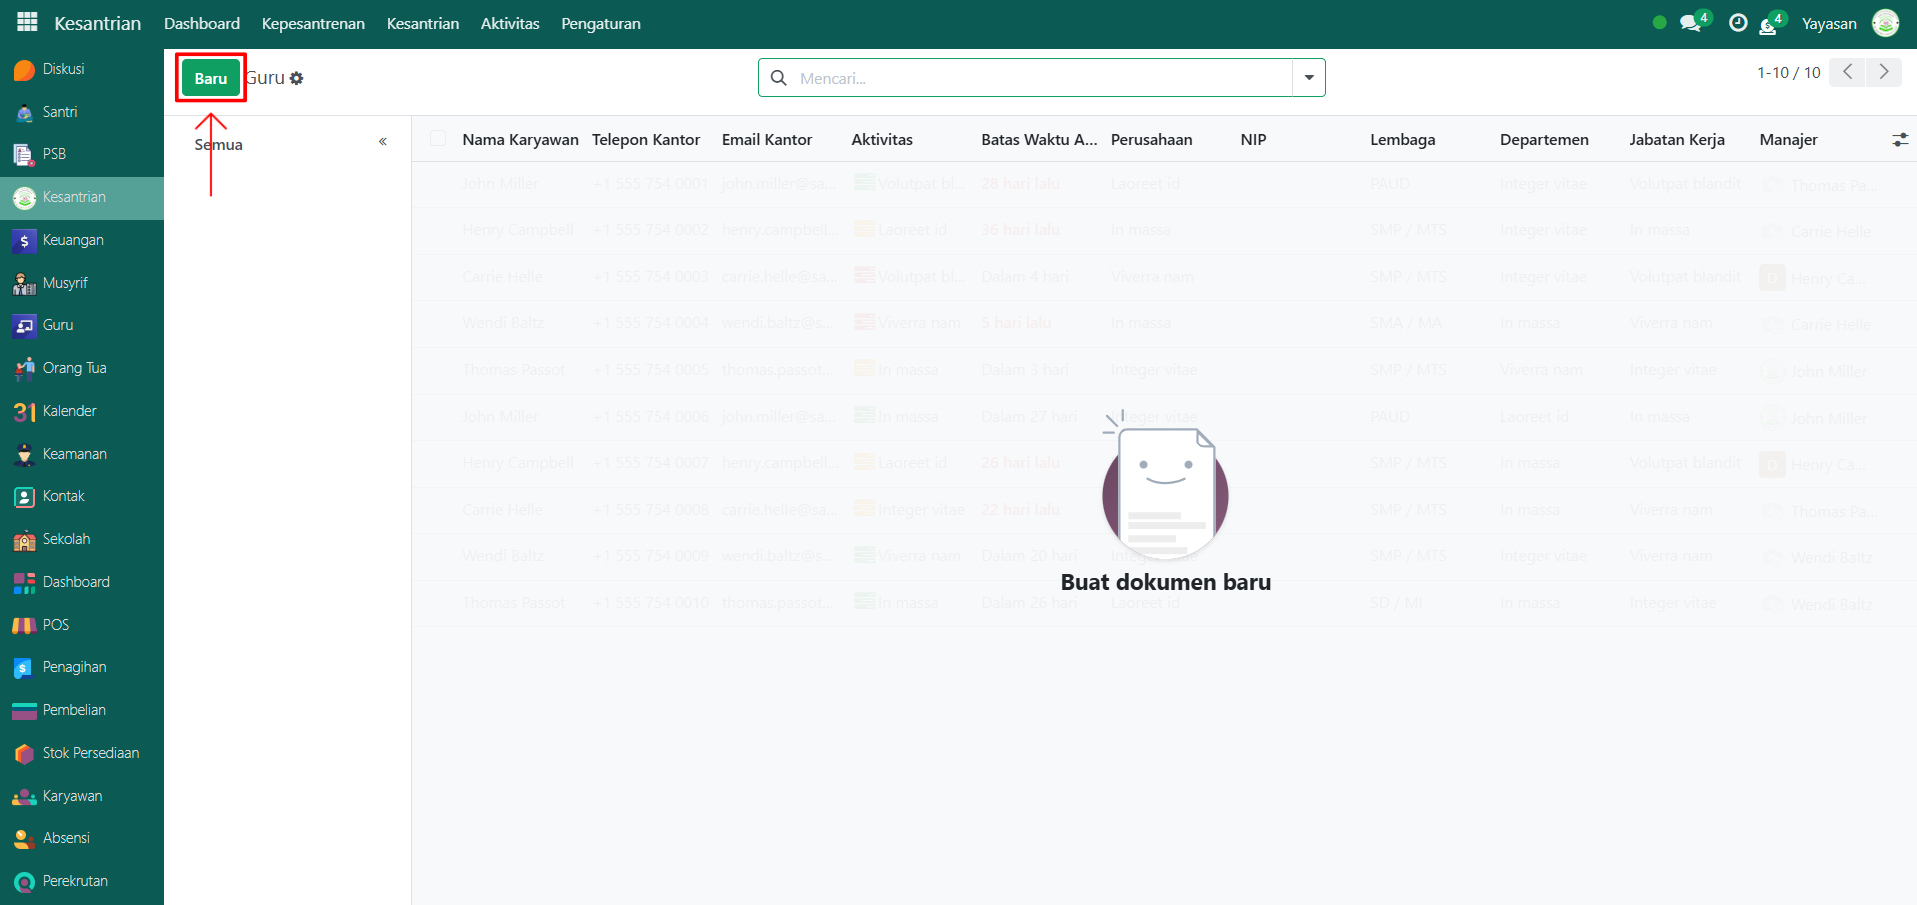Go to next page of records
1917x905 pixels.
coord(1884,72)
